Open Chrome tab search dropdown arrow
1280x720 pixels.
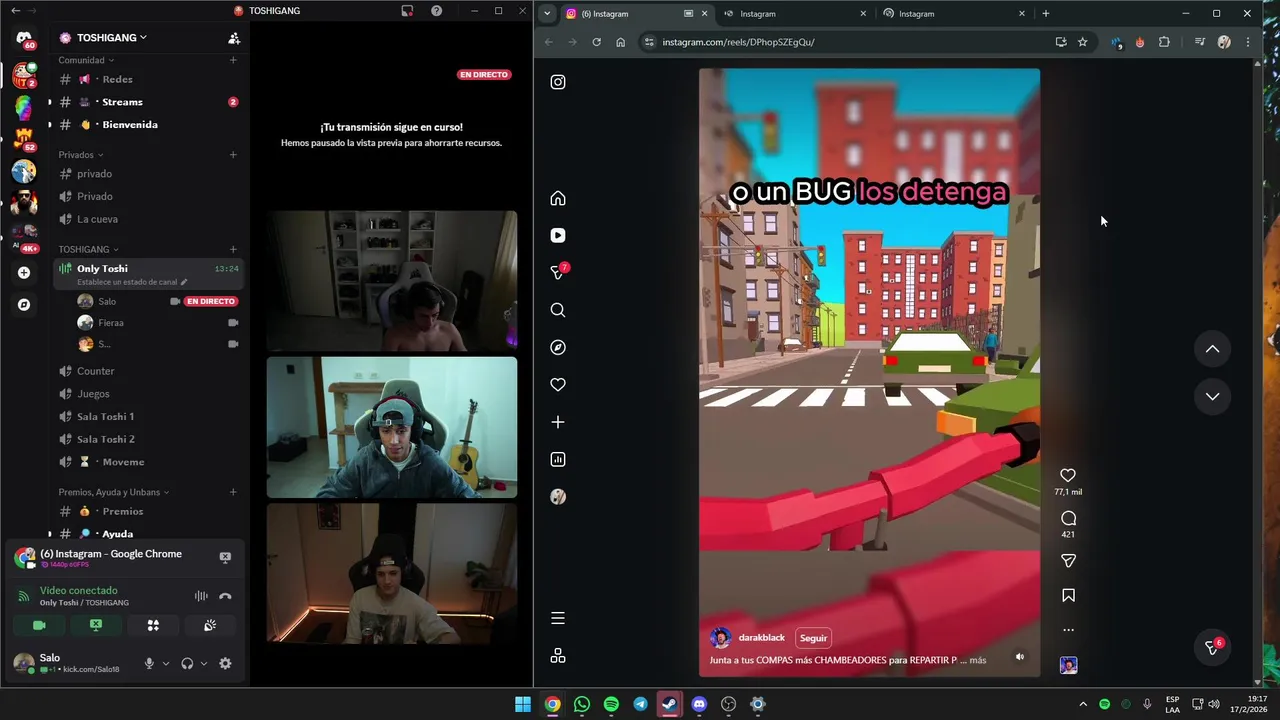[x=547, y=14]
